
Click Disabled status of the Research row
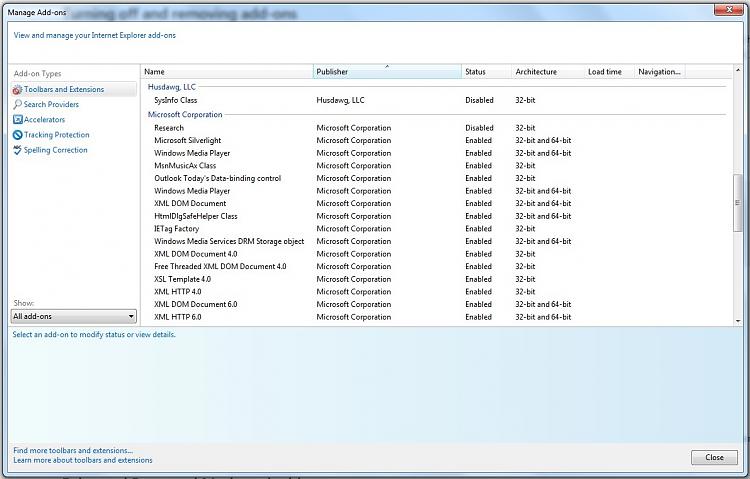pyautogui.click(x=479, y=128)
